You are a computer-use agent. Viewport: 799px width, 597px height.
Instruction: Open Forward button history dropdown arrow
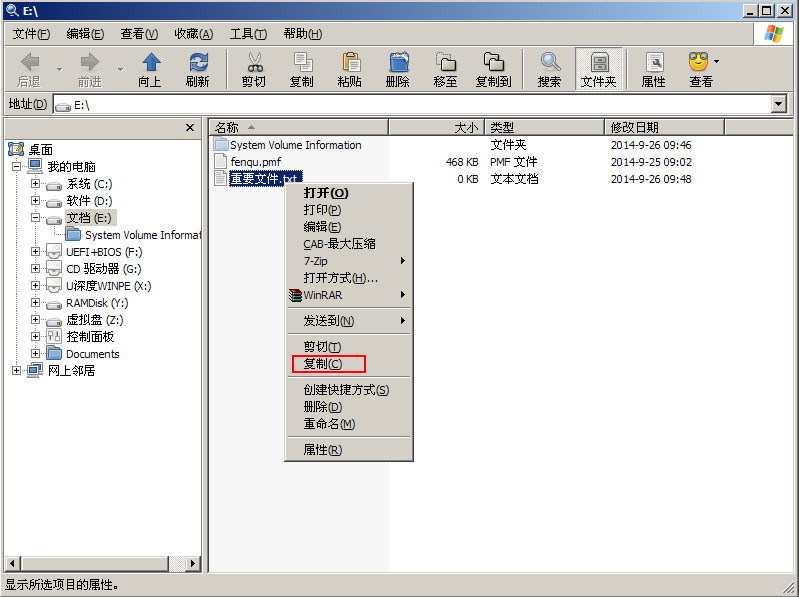click(120, 69)
